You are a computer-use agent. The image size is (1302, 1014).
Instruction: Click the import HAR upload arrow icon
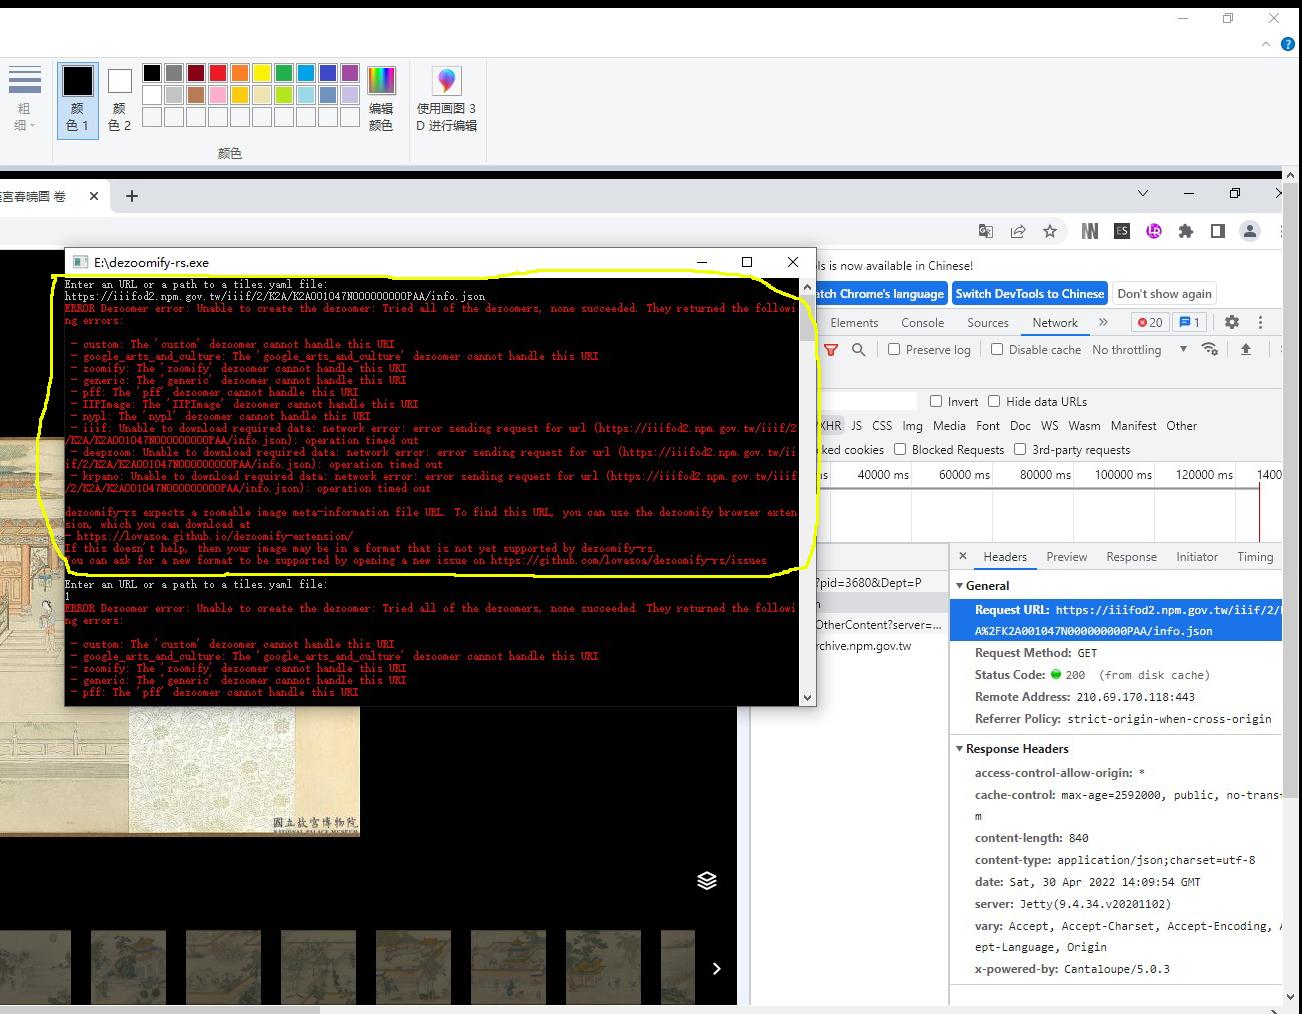coord(1246,349)
